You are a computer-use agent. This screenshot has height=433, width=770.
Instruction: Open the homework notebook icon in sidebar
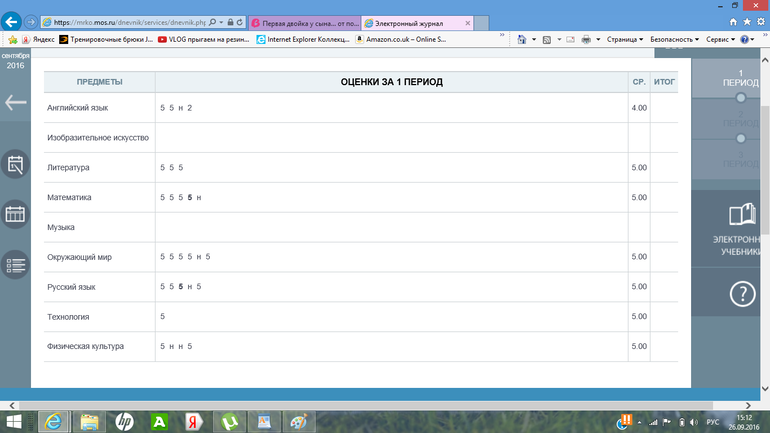[15, 165]
